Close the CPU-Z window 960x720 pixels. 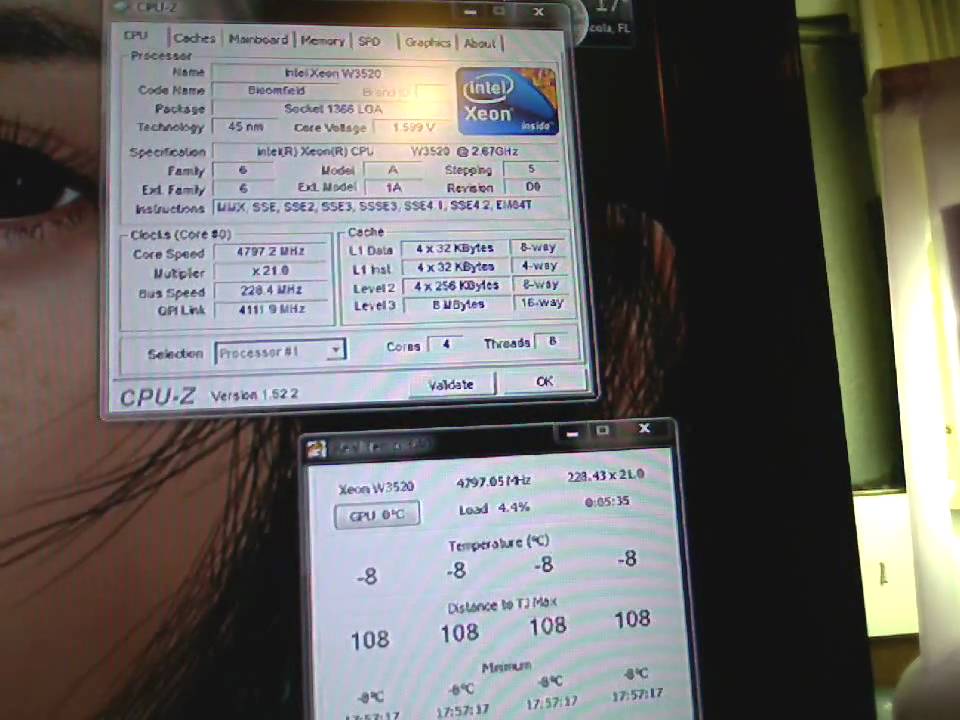pos(539,12)
